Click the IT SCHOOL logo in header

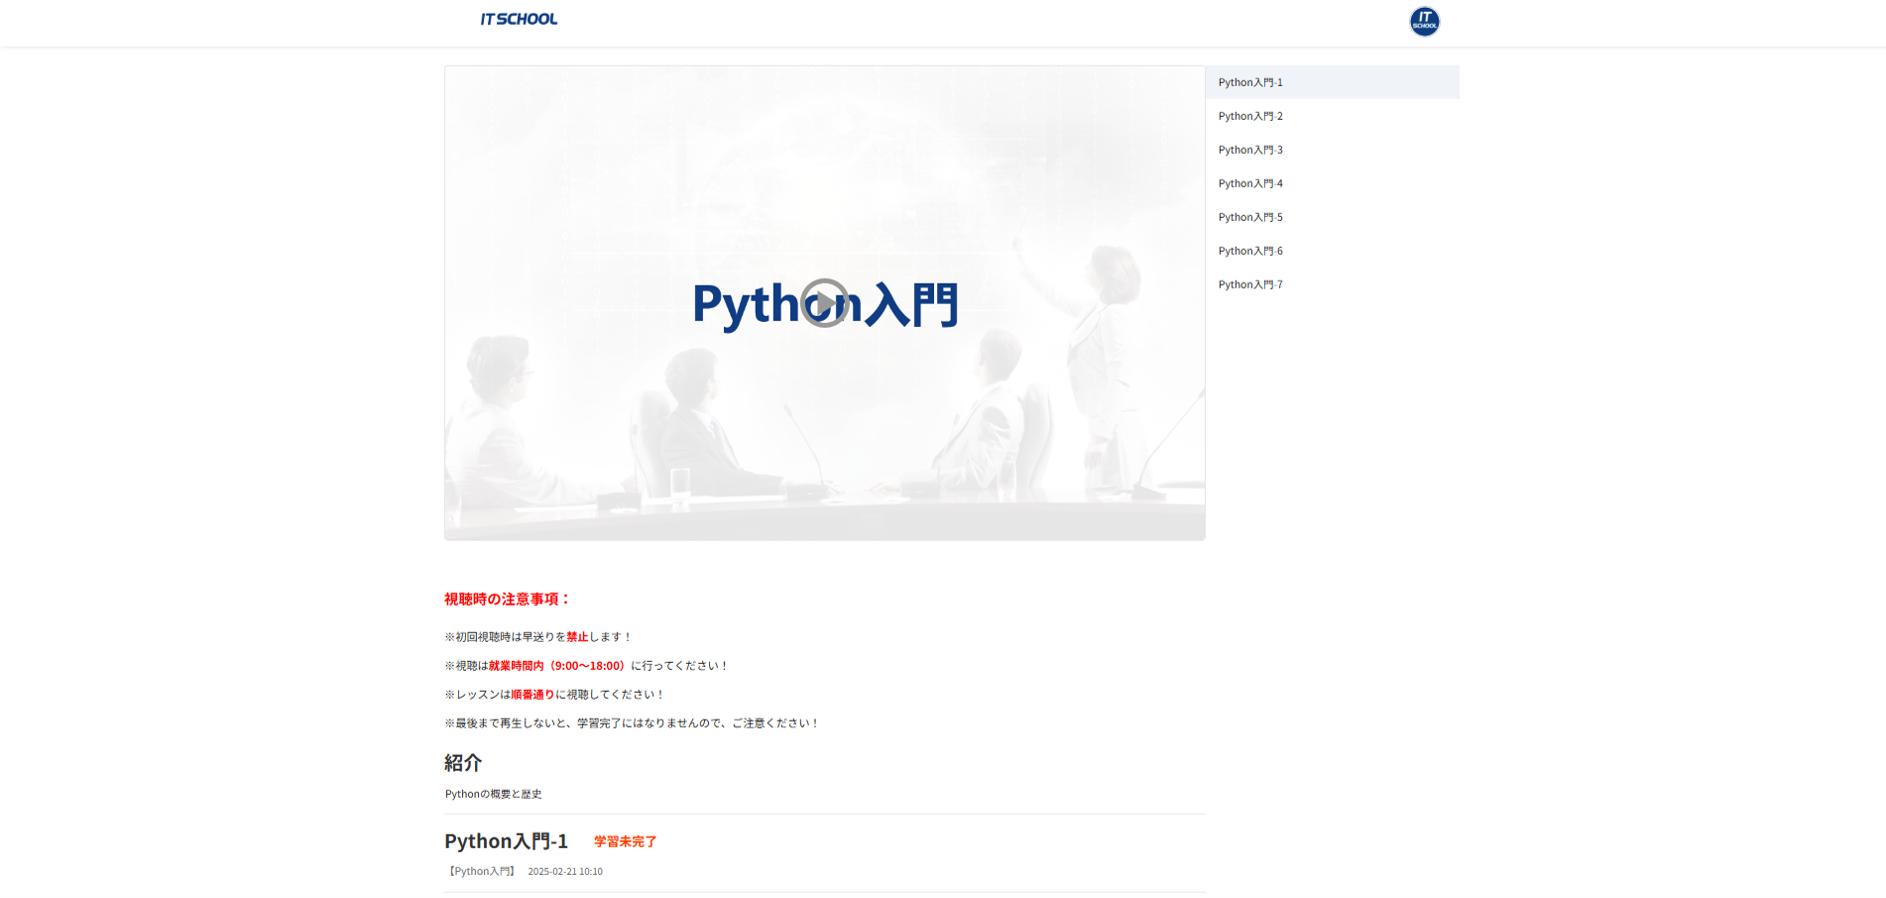coord(518,19)
